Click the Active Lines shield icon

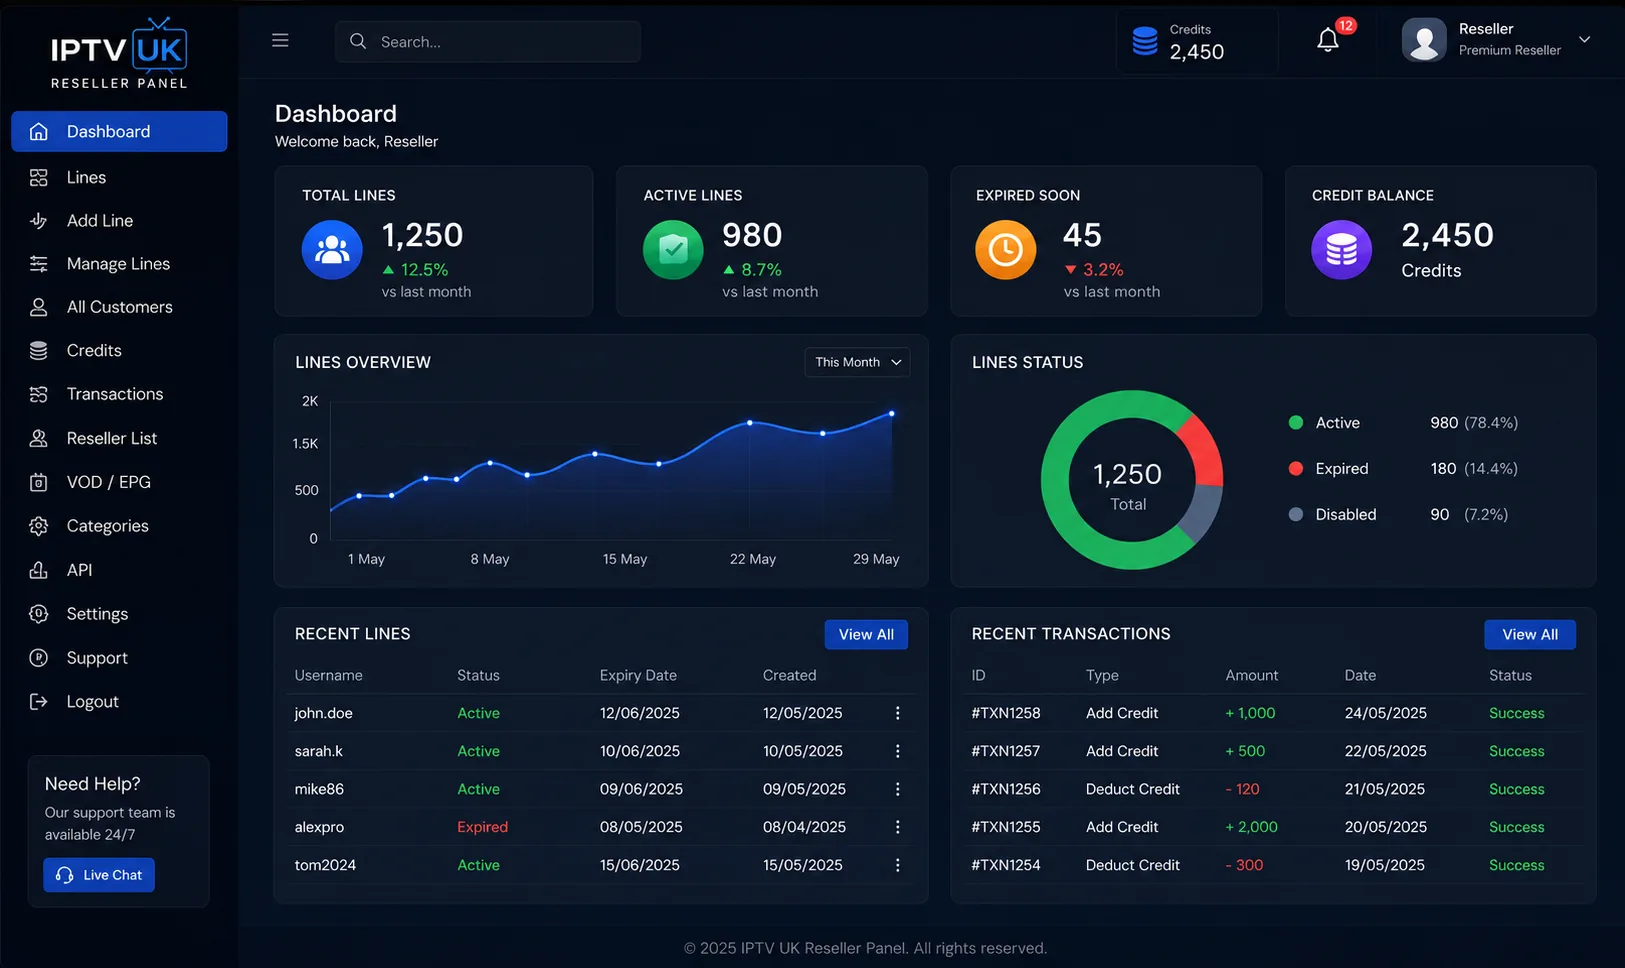pos(673,250)
